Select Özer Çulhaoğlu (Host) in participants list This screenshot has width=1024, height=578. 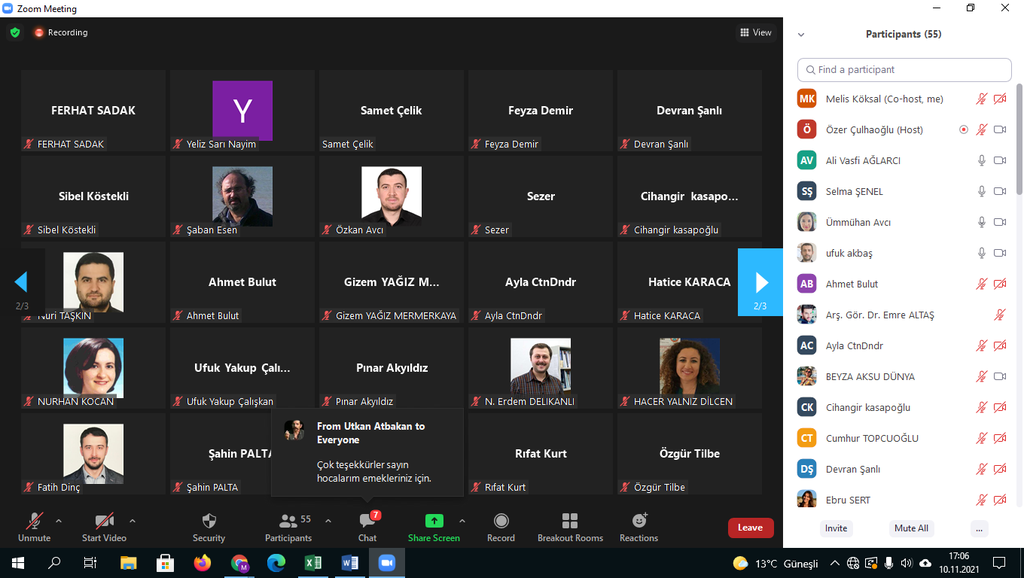coord(903,129)
